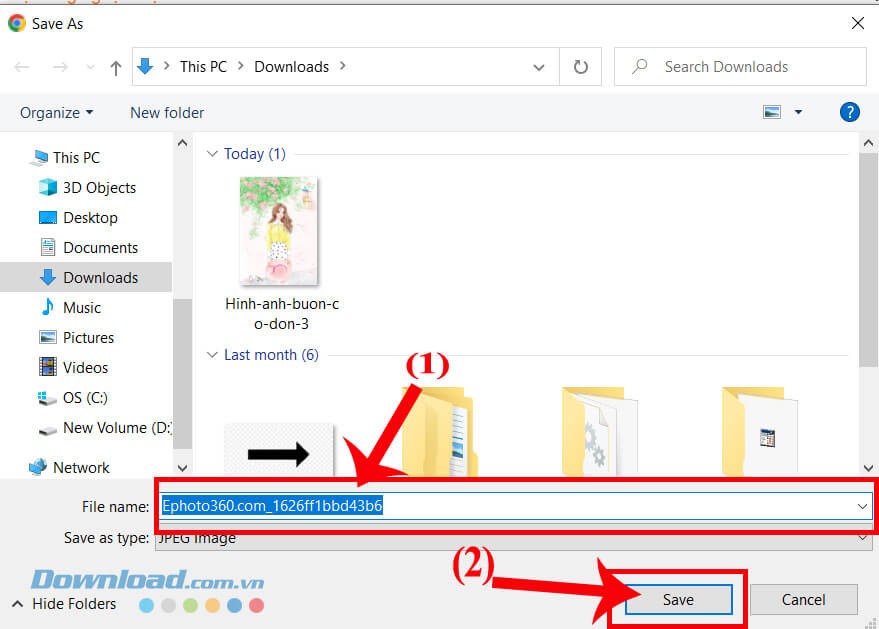Image resolution: width=879 pixels, height=629 pixels.
Task: Open the Desktop folder in sidebar
Action: coord(90,217)
